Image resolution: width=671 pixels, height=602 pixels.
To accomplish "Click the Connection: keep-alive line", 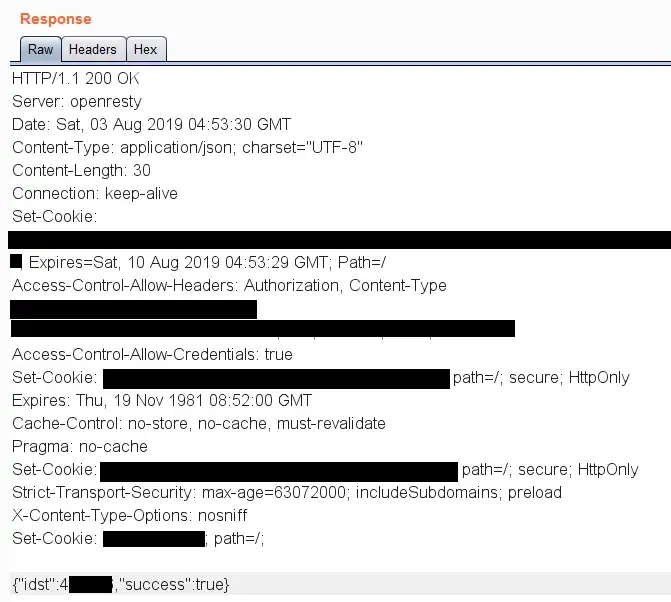I will (95, 194).
